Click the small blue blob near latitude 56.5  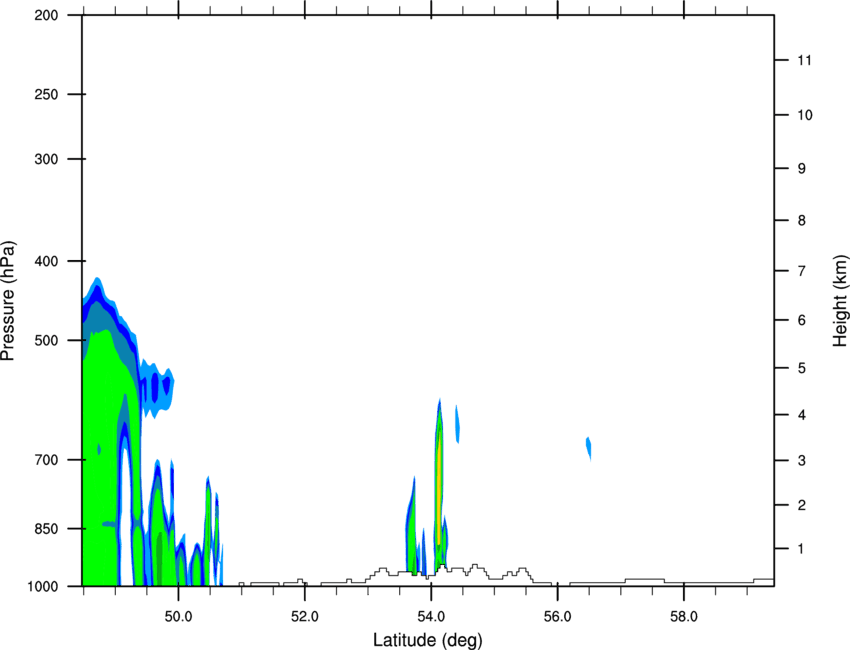[589, 448]
